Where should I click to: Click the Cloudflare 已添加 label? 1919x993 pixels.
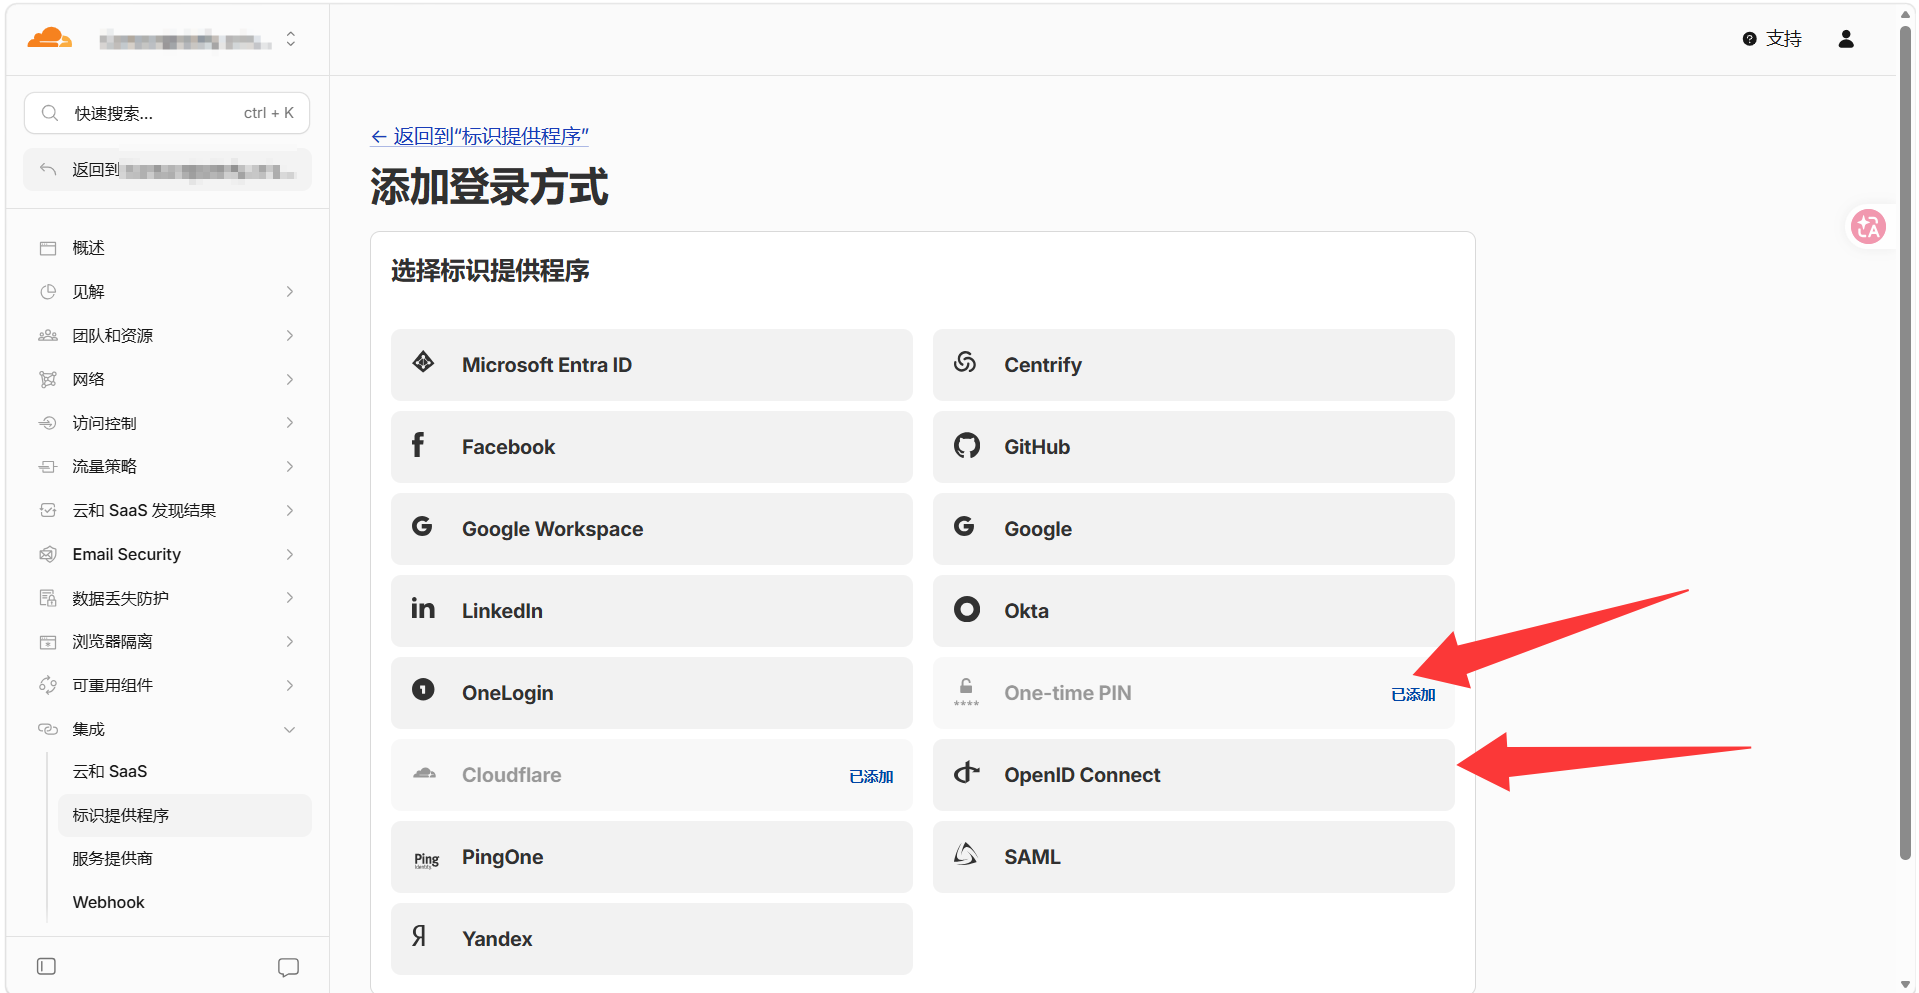point(871,777)
